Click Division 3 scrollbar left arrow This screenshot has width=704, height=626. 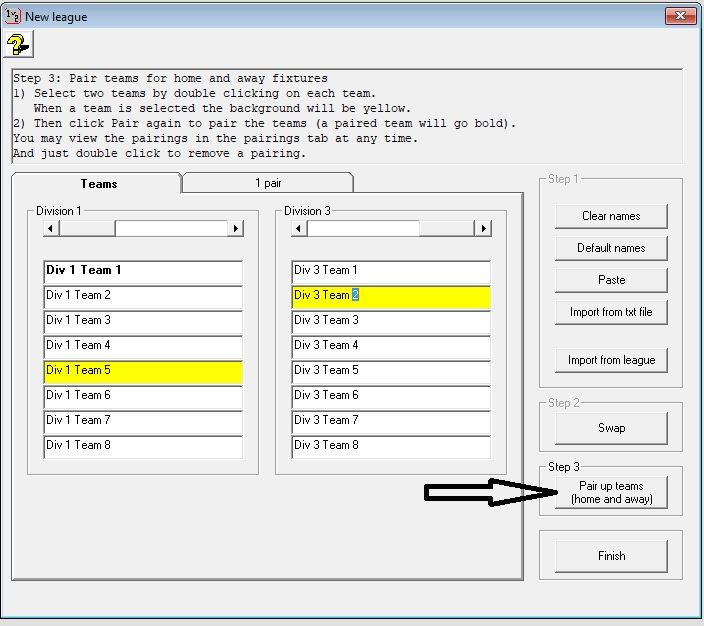299,228
